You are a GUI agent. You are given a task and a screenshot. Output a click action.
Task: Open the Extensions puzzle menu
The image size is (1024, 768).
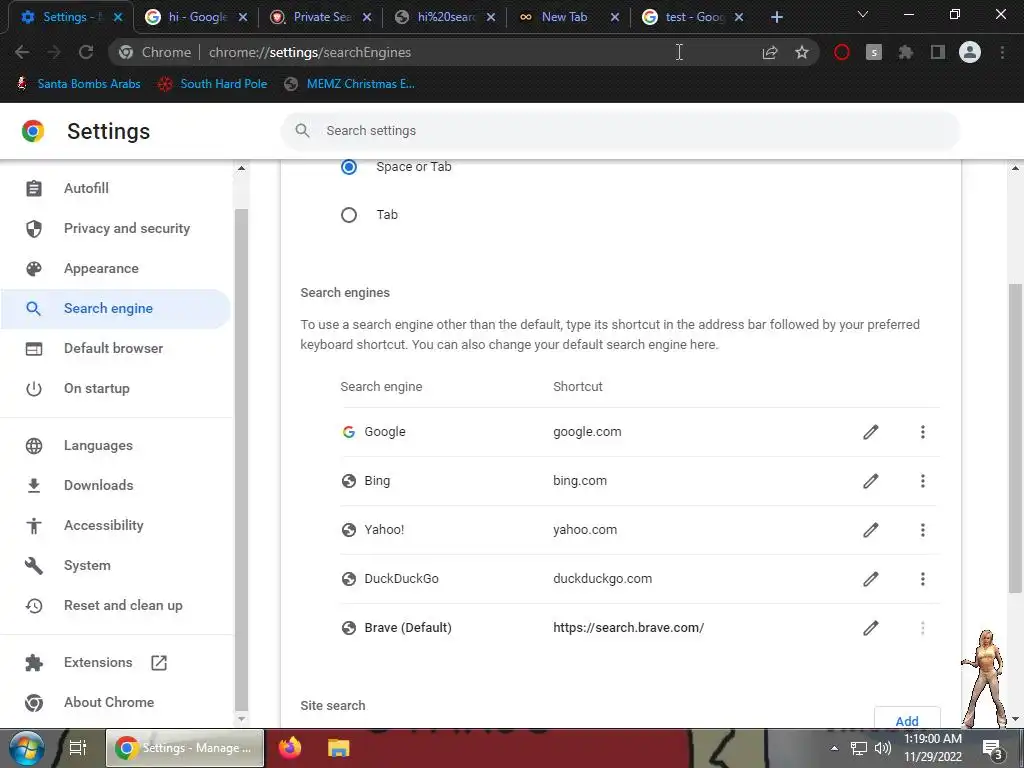pyautogui.click(x=906, y=52)
